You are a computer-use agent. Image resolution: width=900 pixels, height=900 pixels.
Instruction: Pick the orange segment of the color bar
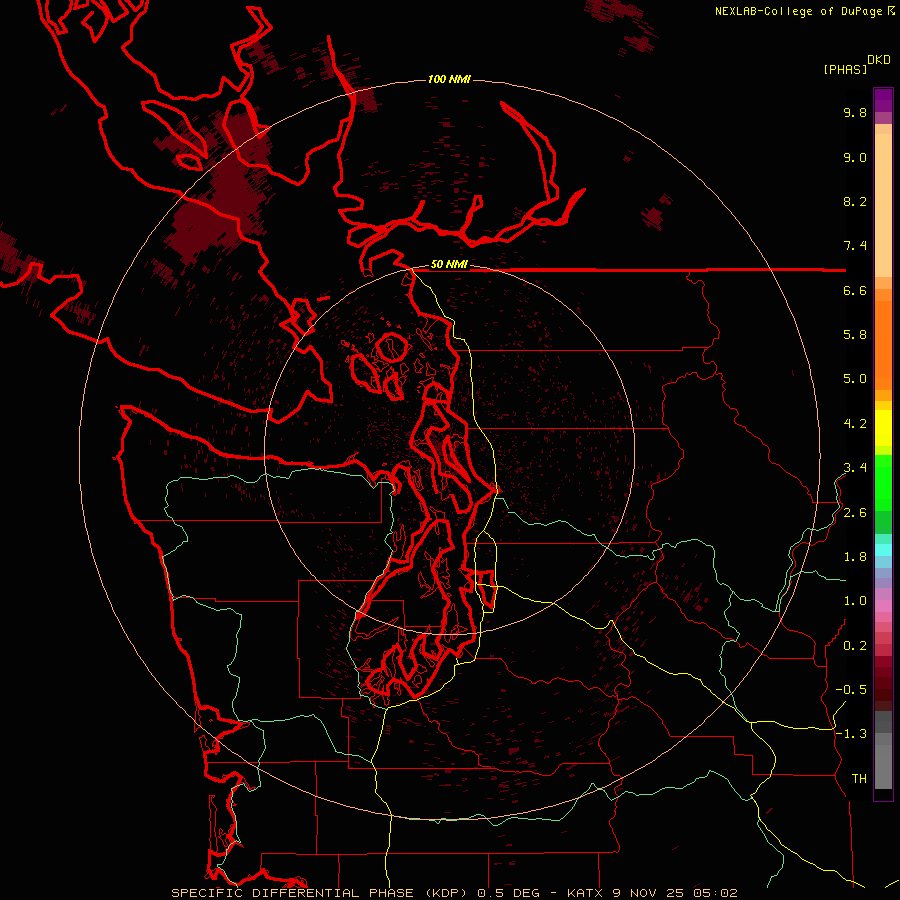[883, 346]
